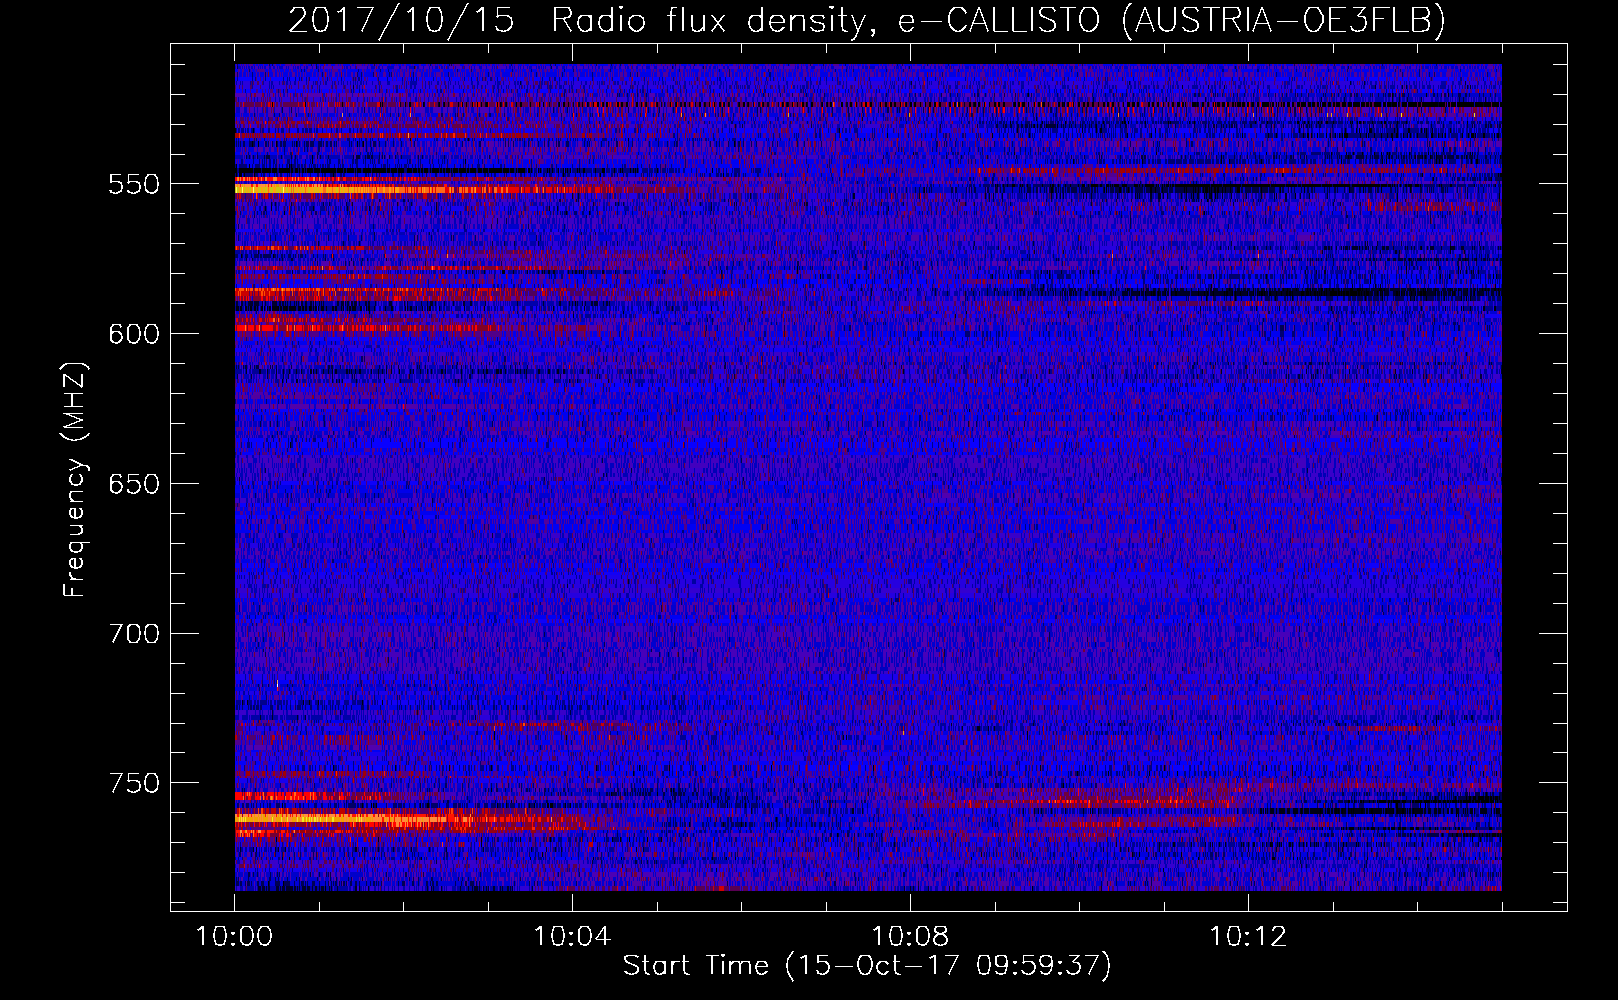
Task: Click the '10:08' time axis label
Action: pyautogui.click(x=910, y=937)
